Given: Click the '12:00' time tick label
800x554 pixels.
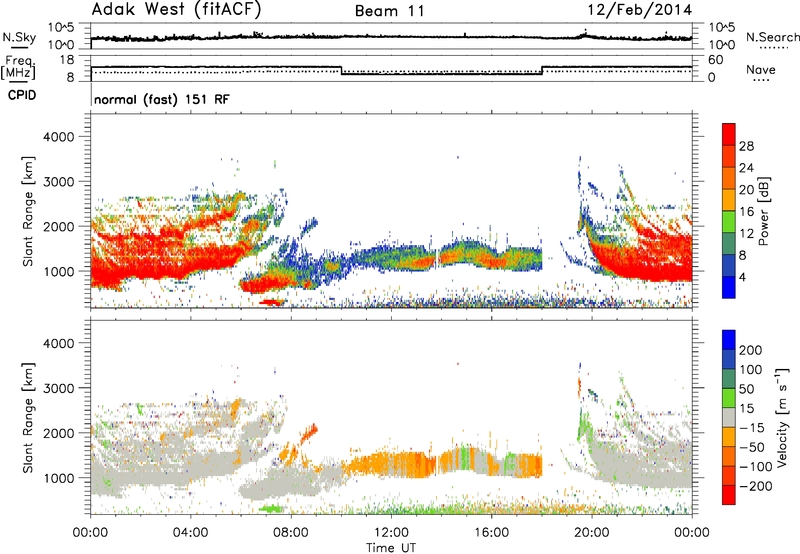Looking at the screenshot, I should click(391, 533).
